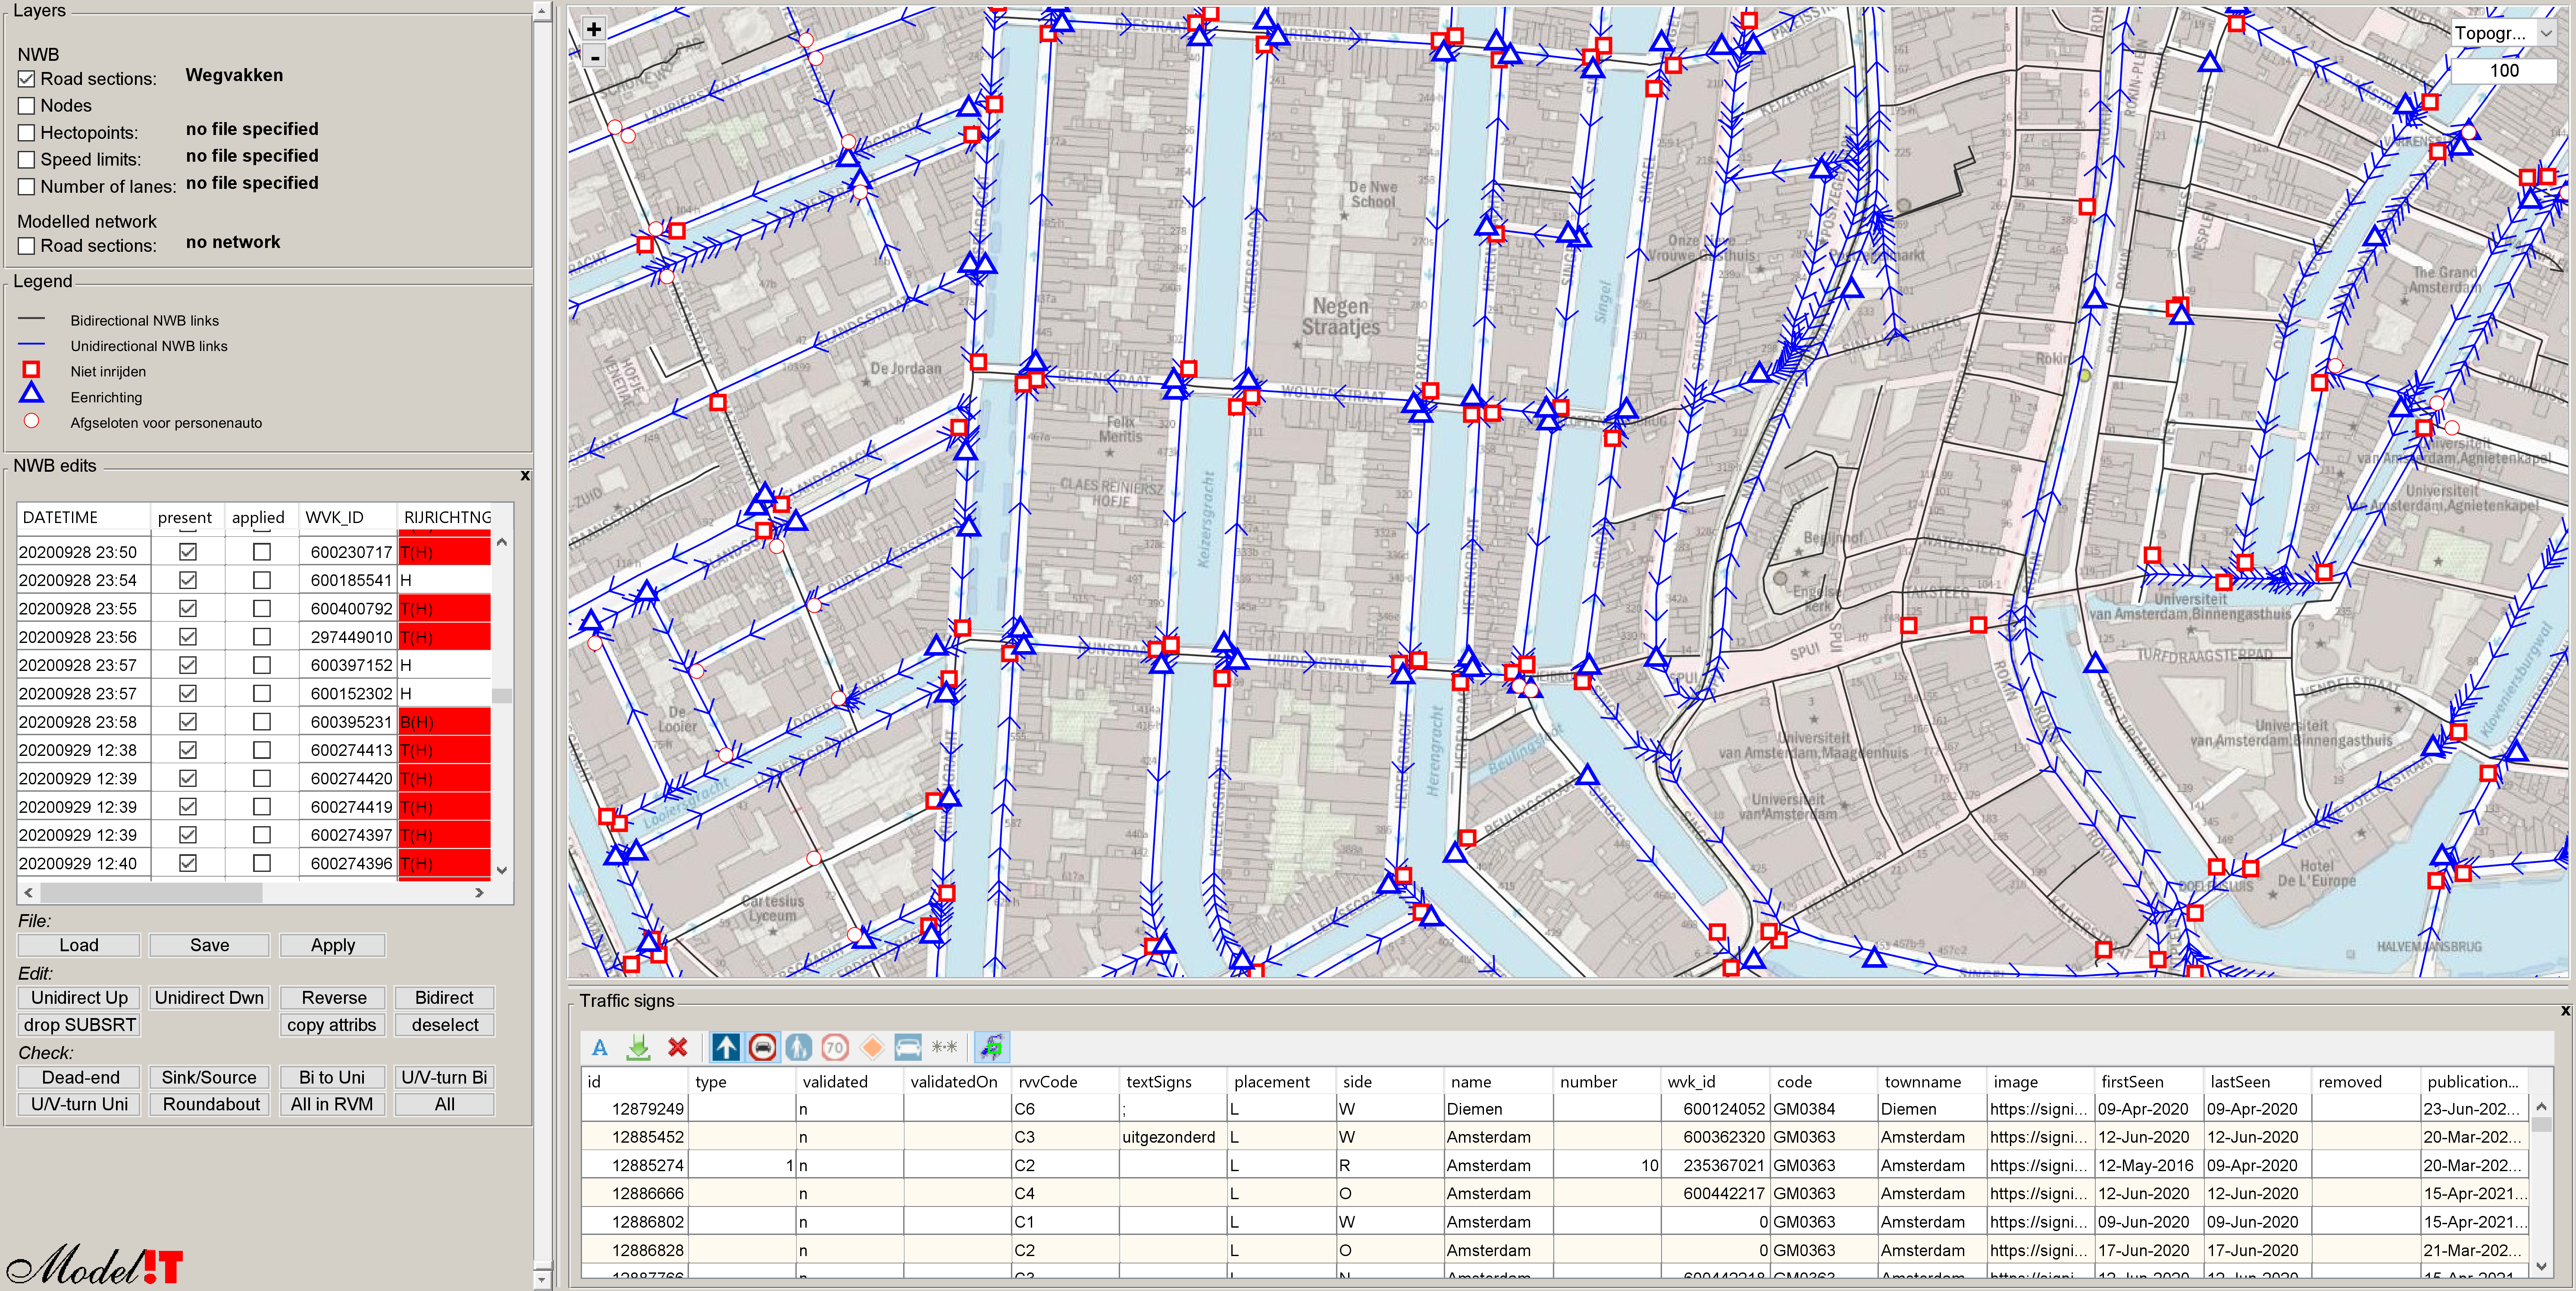The height and width of the screenshot is (1291, 2576).
Task: Click the up arrow of the NWB edits table scrollbar
Action: [x=502, y=542]
